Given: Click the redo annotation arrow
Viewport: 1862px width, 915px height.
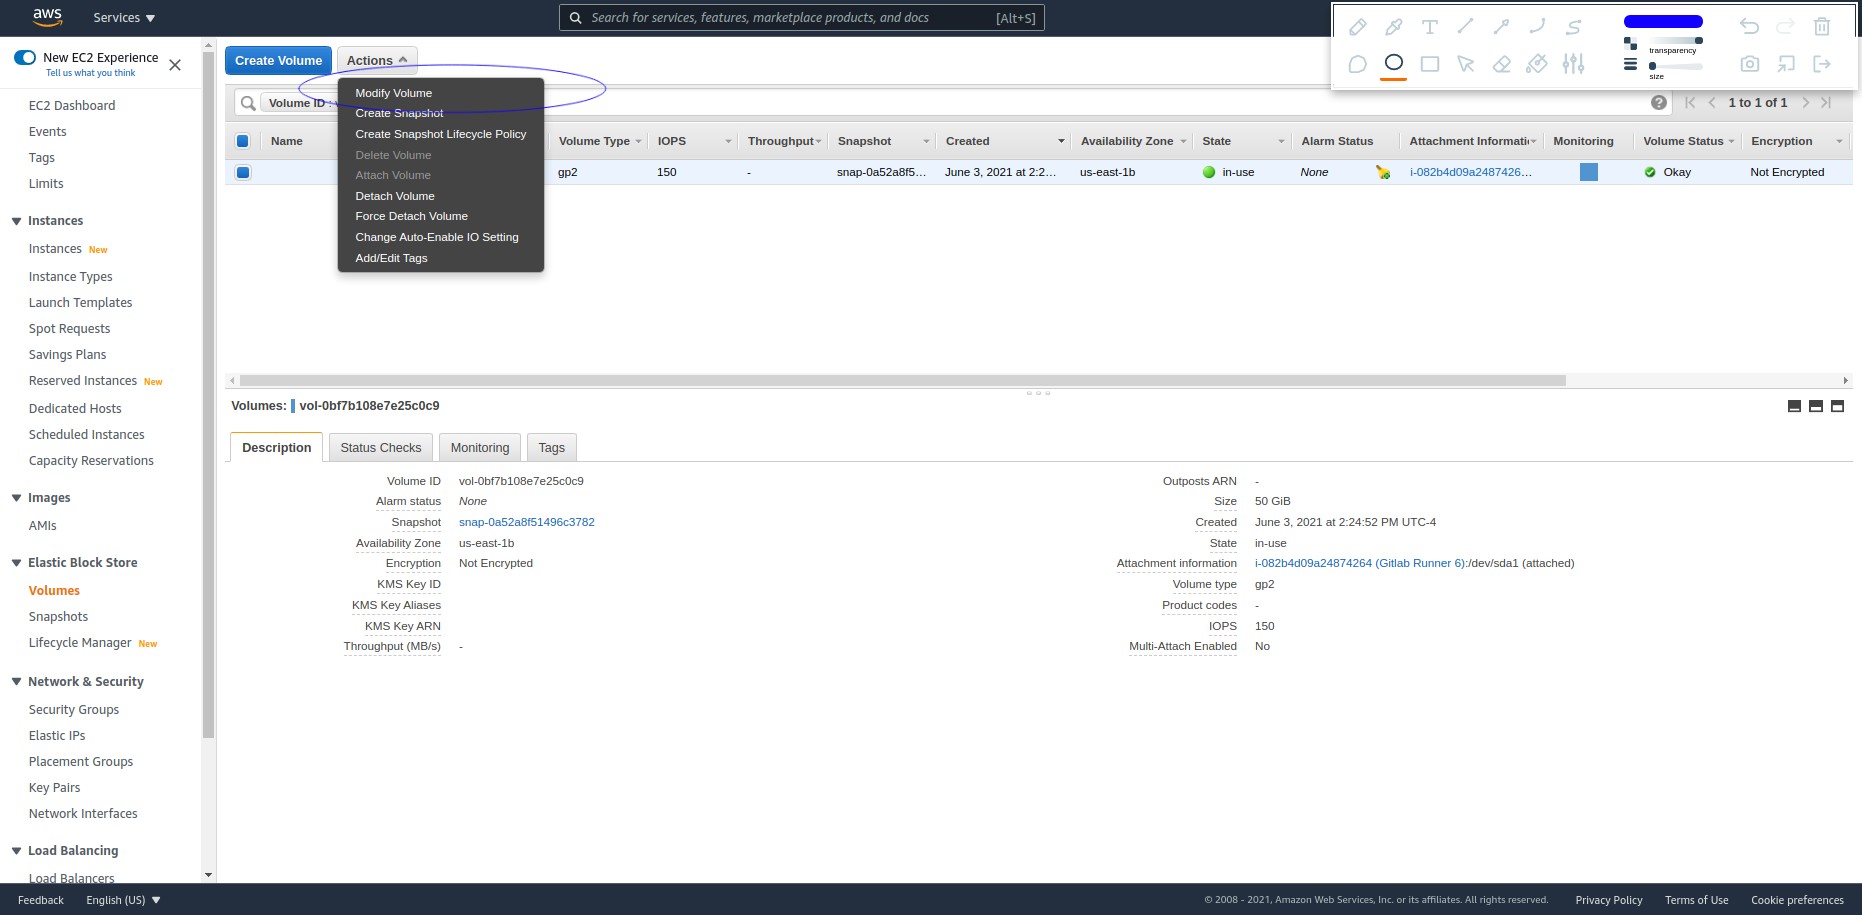Looking at the screenshot, I should (x=1785, y=27).
